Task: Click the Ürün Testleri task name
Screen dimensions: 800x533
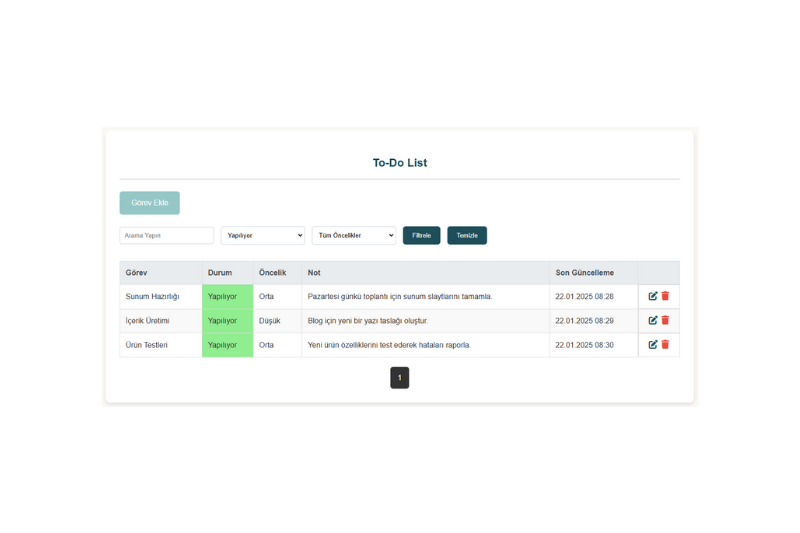Action: [147, 344]
